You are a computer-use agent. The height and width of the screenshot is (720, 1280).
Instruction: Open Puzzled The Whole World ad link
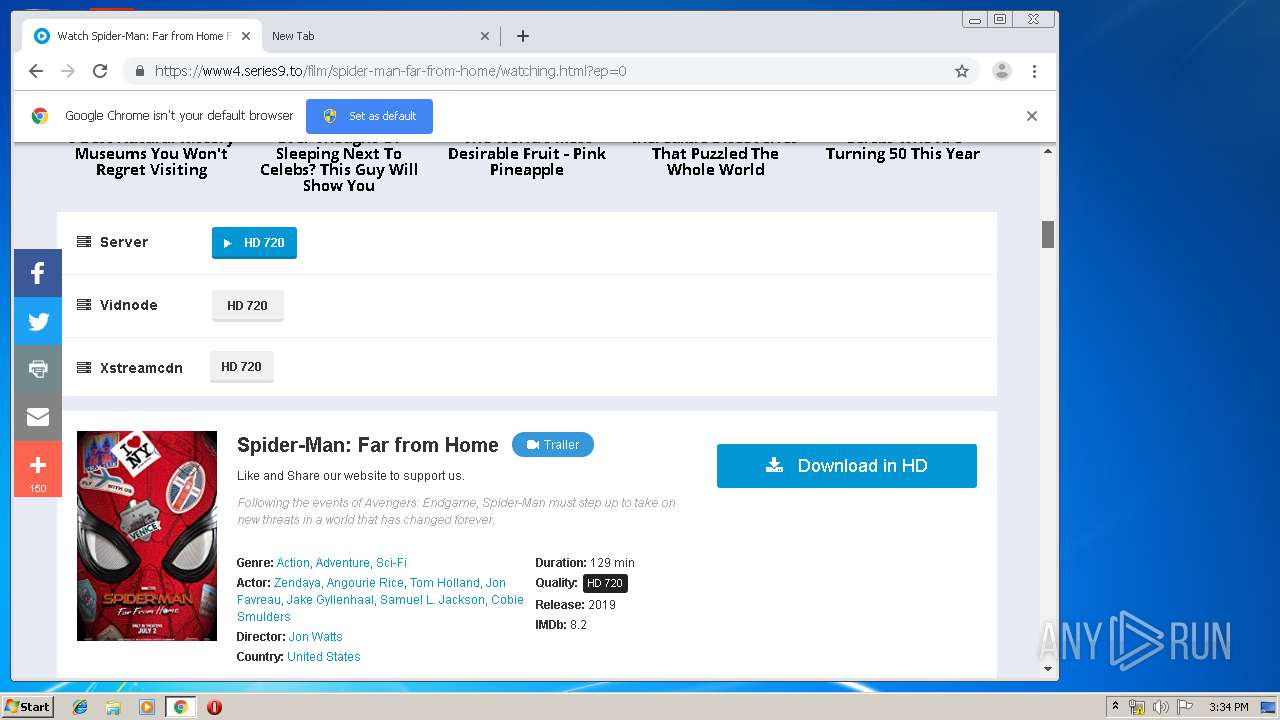tap(715, 161)
